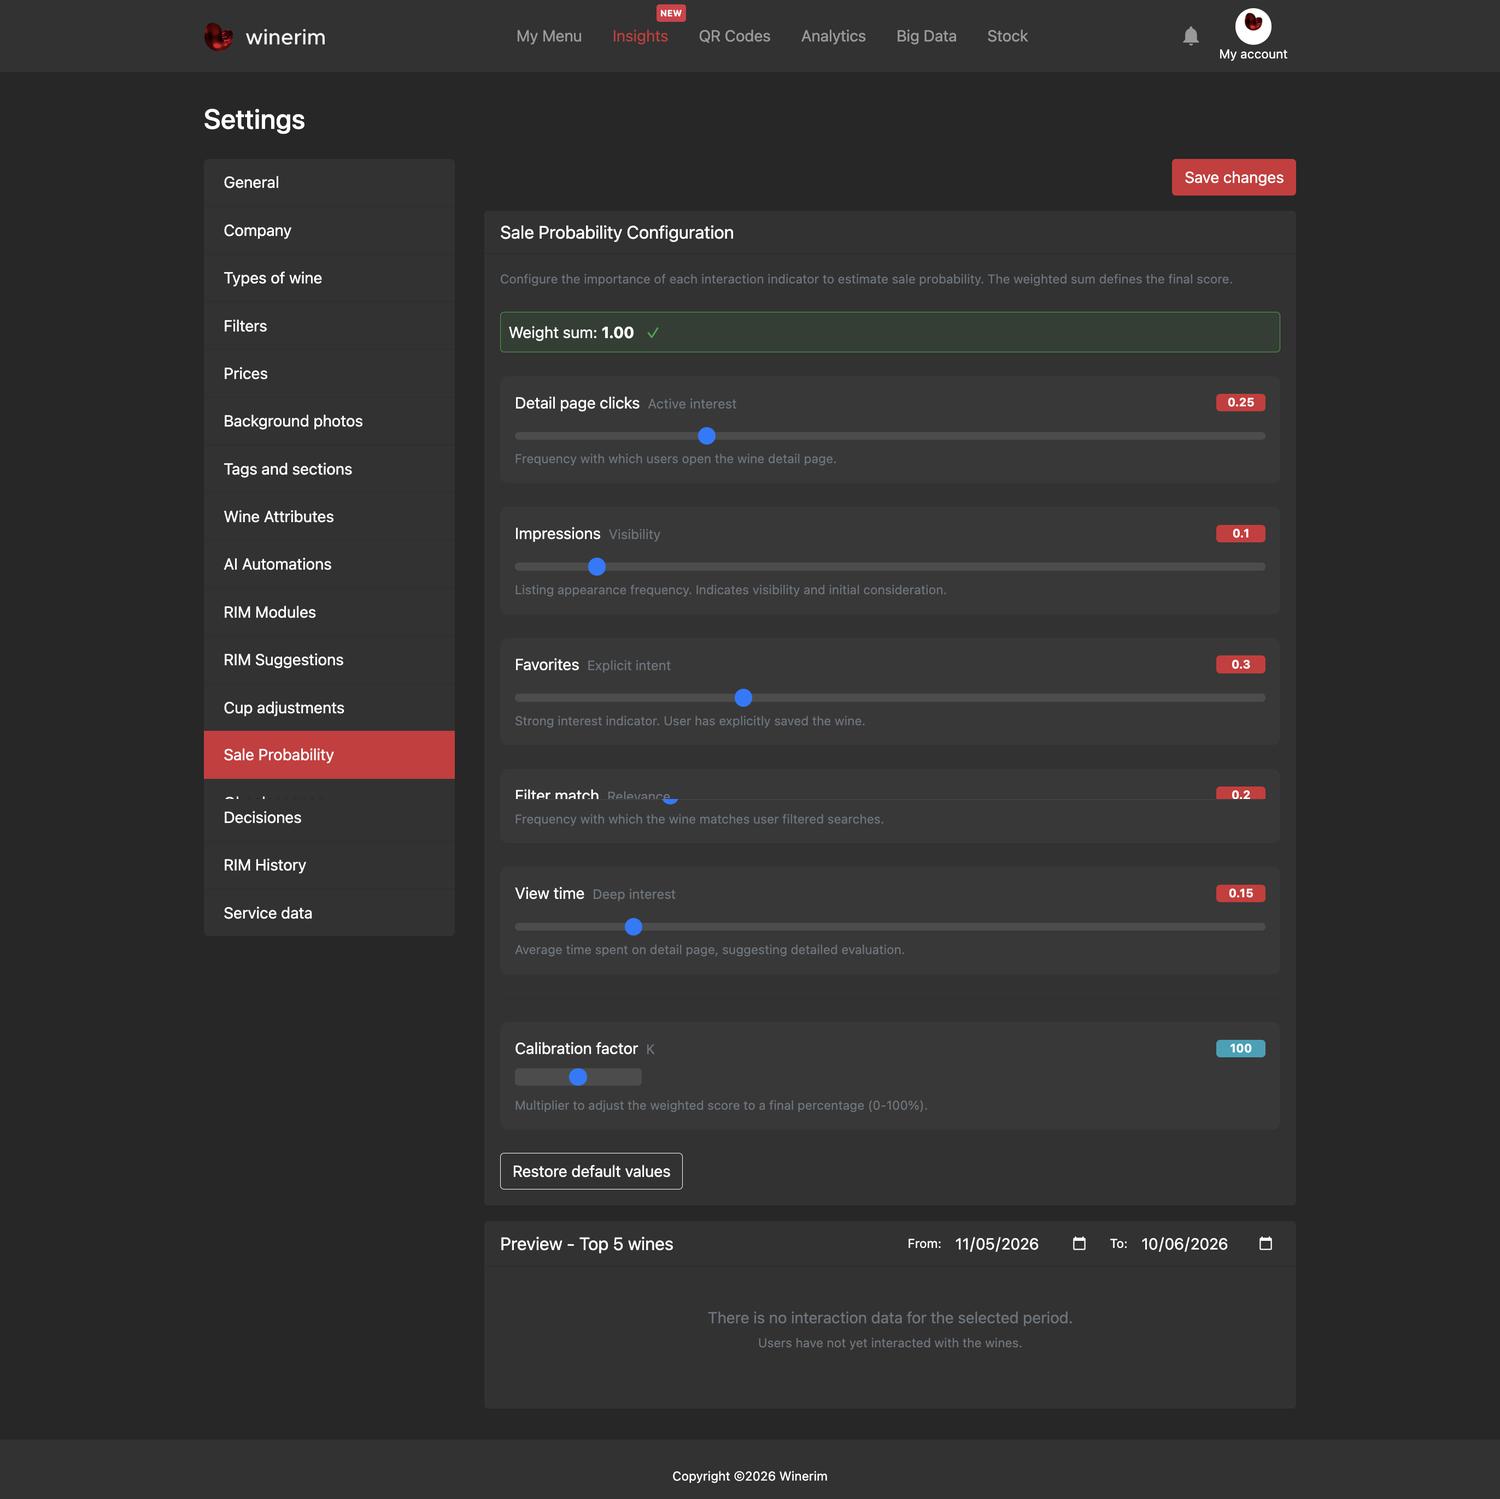Click the Calibration factor 100 badge

click(x=1241, y=1048)
